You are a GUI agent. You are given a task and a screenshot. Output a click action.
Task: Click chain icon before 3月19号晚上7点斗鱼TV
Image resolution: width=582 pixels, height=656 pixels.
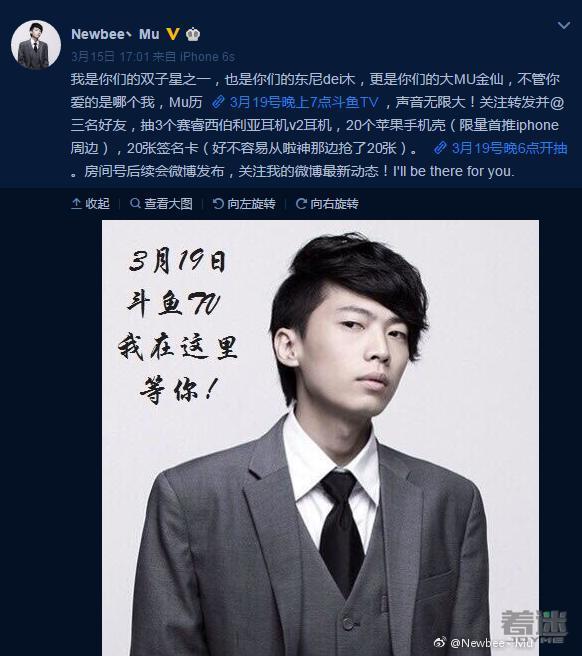coord(218,102)
